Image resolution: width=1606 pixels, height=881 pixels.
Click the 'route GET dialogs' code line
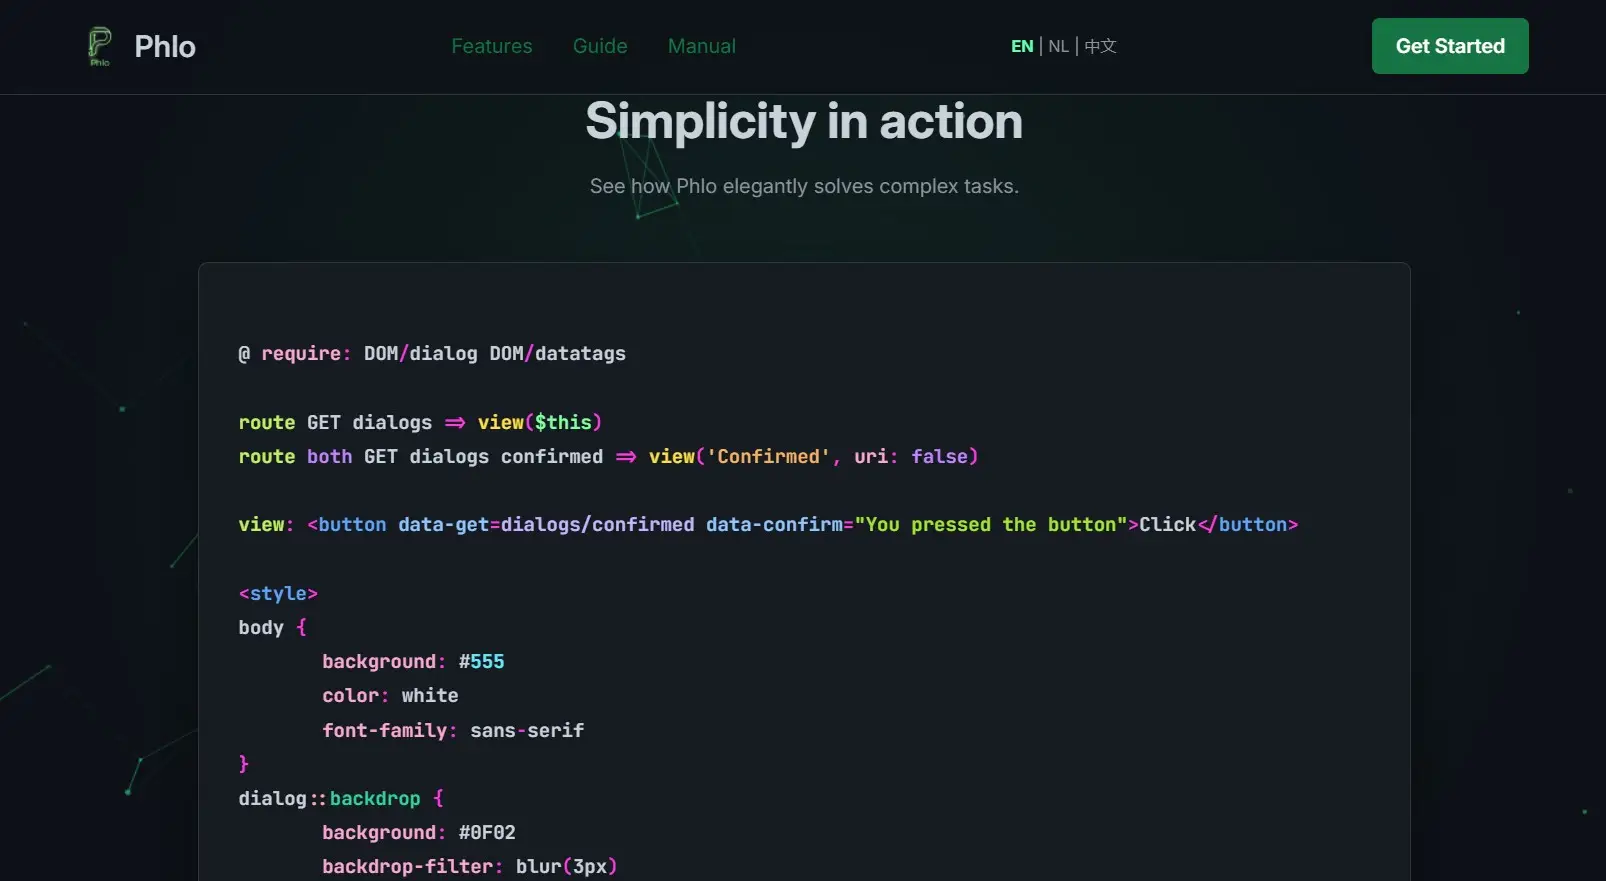click(x=420, y=422)
